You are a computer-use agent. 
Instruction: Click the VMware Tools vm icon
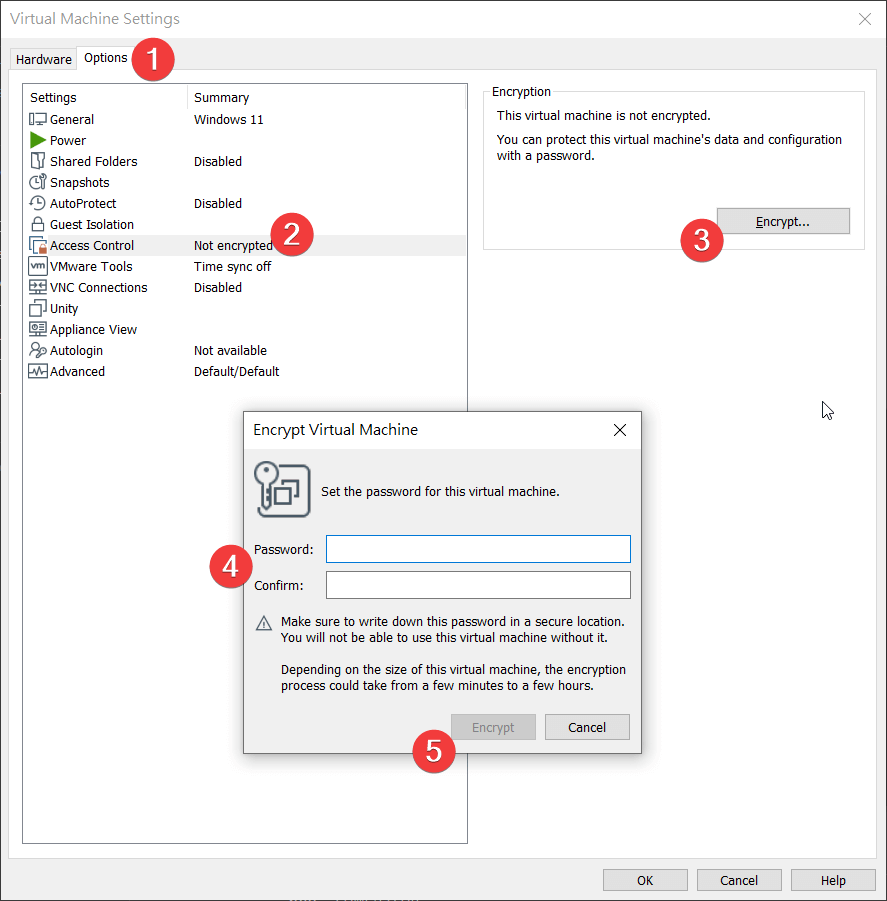click(x=38, y=267)
